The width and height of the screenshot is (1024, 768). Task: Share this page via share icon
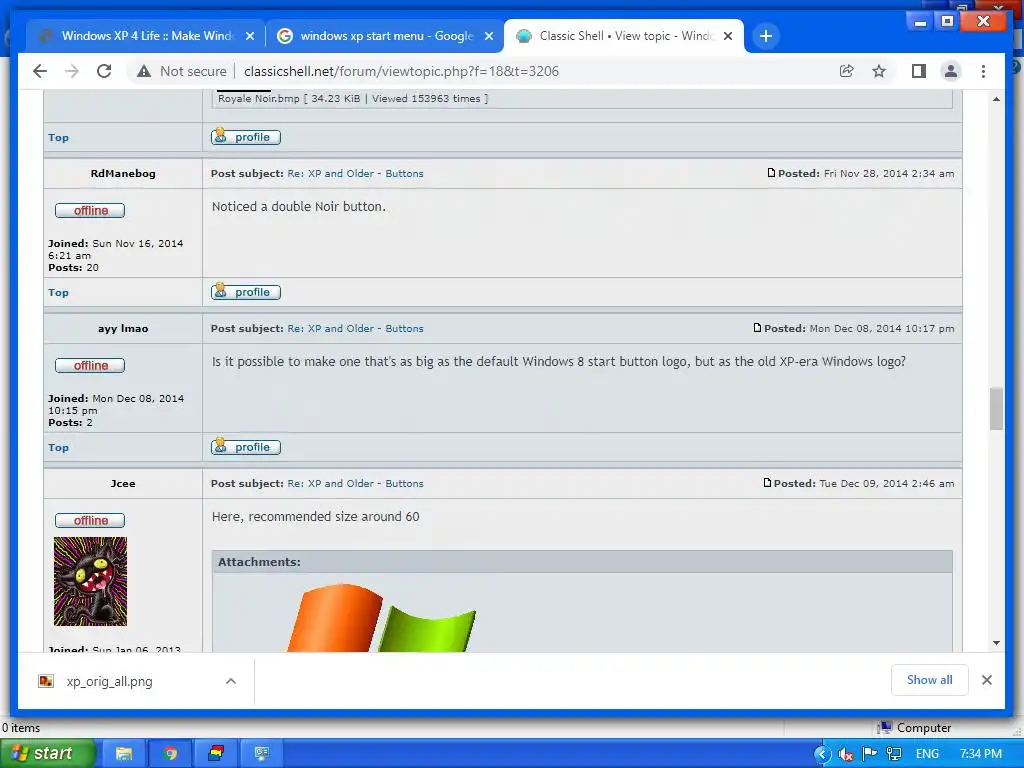click(x=846, y=71)
